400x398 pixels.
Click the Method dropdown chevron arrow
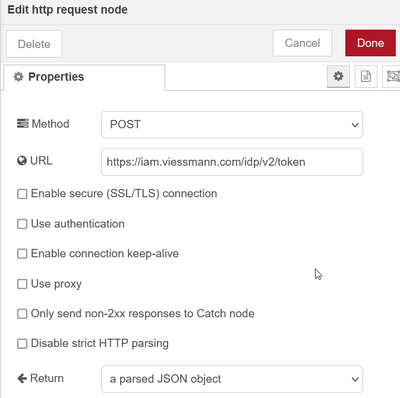355,125
